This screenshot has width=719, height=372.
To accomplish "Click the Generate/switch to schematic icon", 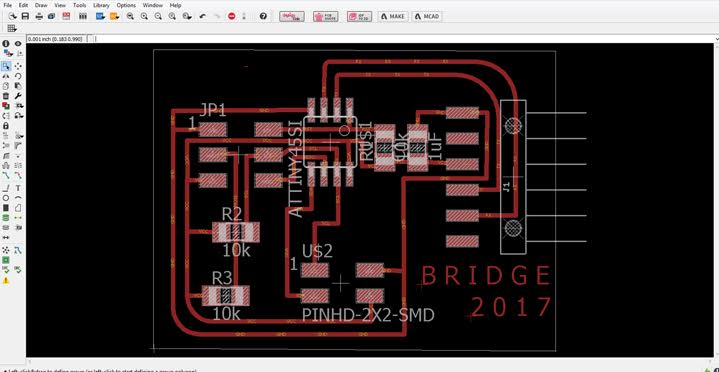I will (x=66, y=17).
